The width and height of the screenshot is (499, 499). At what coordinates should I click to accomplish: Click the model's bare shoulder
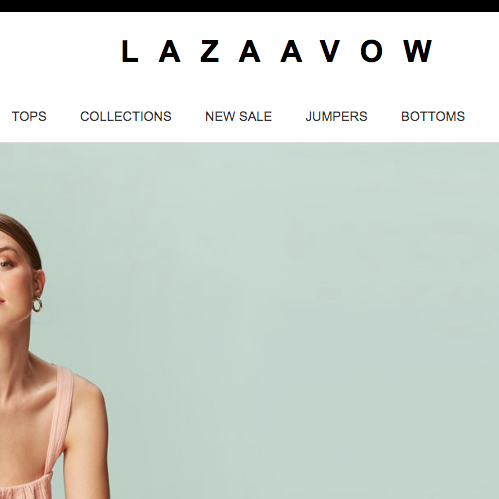pos(85,400)
